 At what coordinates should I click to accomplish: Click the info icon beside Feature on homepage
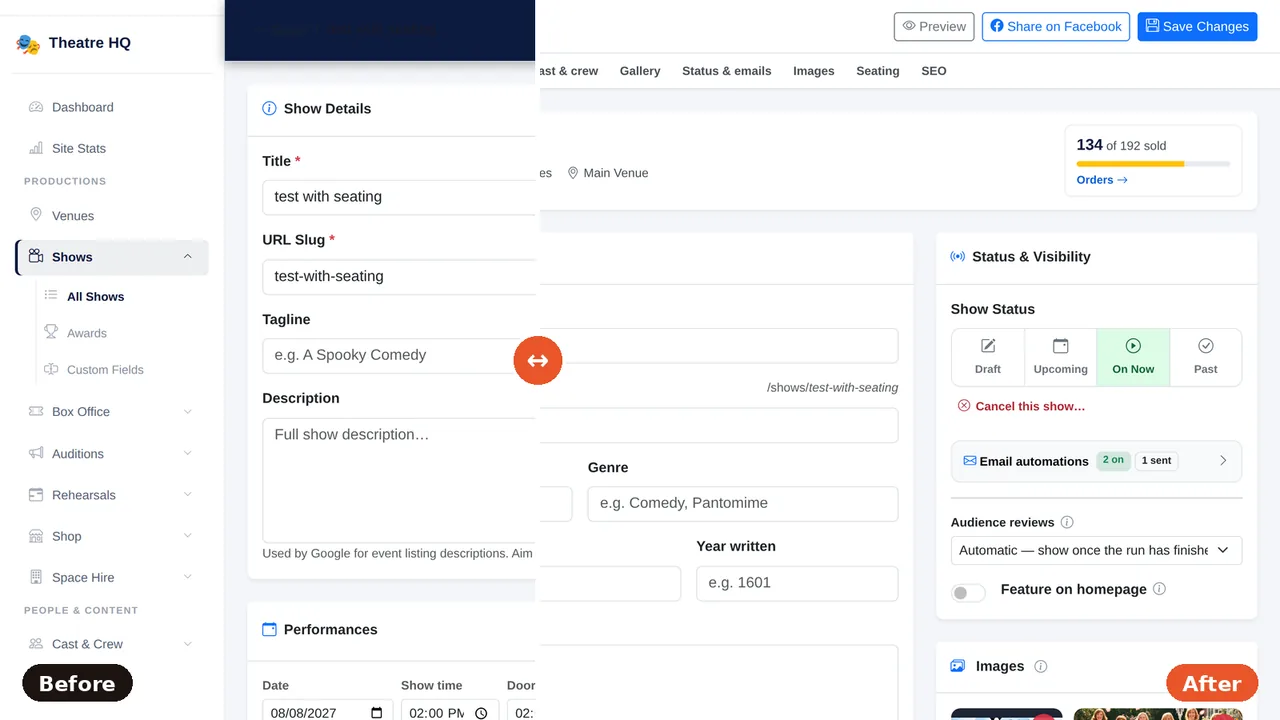tap(1159, 589)
